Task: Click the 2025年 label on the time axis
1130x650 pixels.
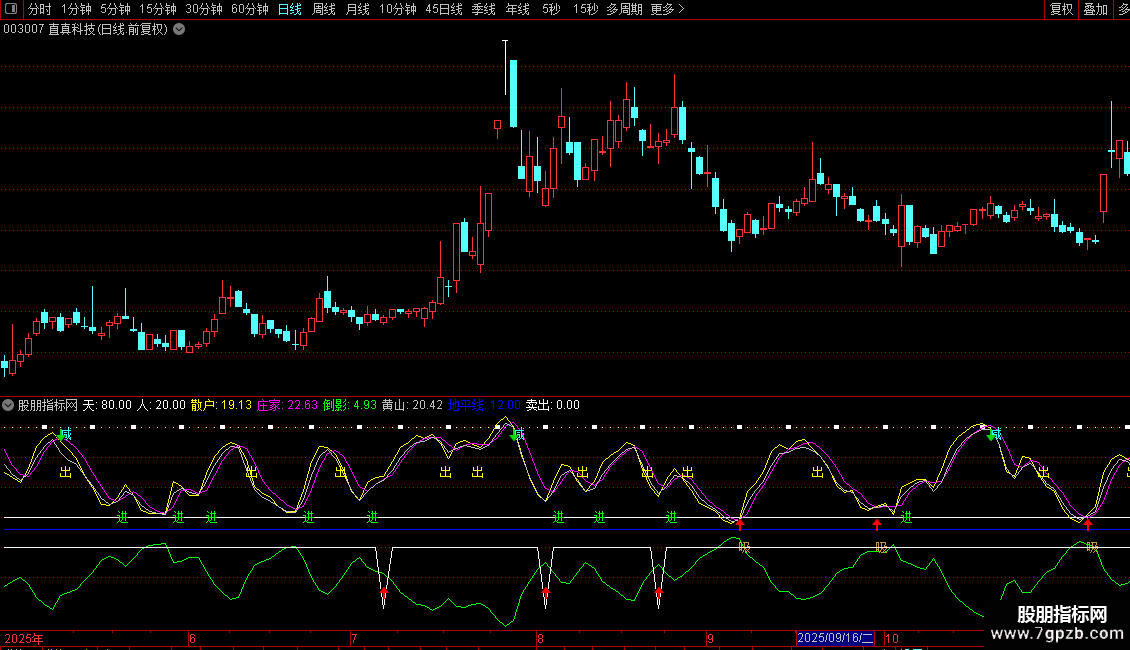Action: click(24, 638)
